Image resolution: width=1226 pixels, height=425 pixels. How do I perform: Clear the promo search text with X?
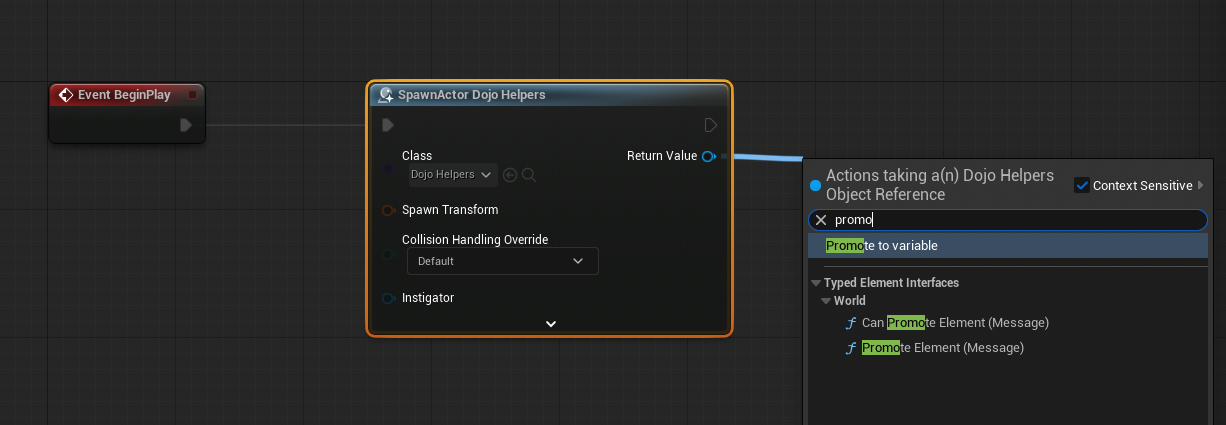(x=821, y=220)
